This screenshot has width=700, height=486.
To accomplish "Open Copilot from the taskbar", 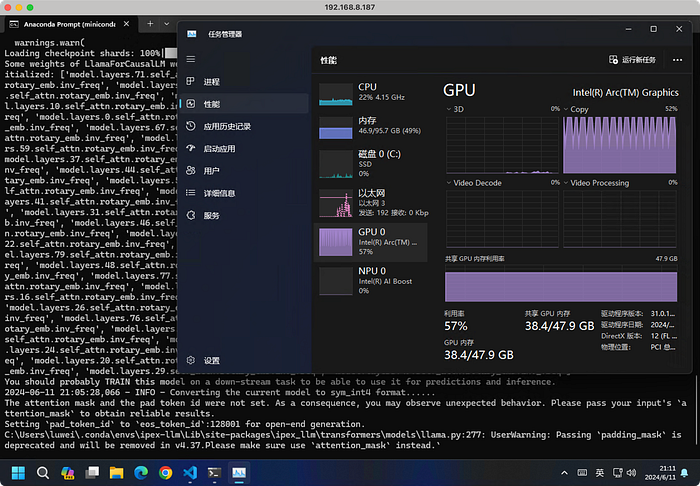I will tap(67, 473).
